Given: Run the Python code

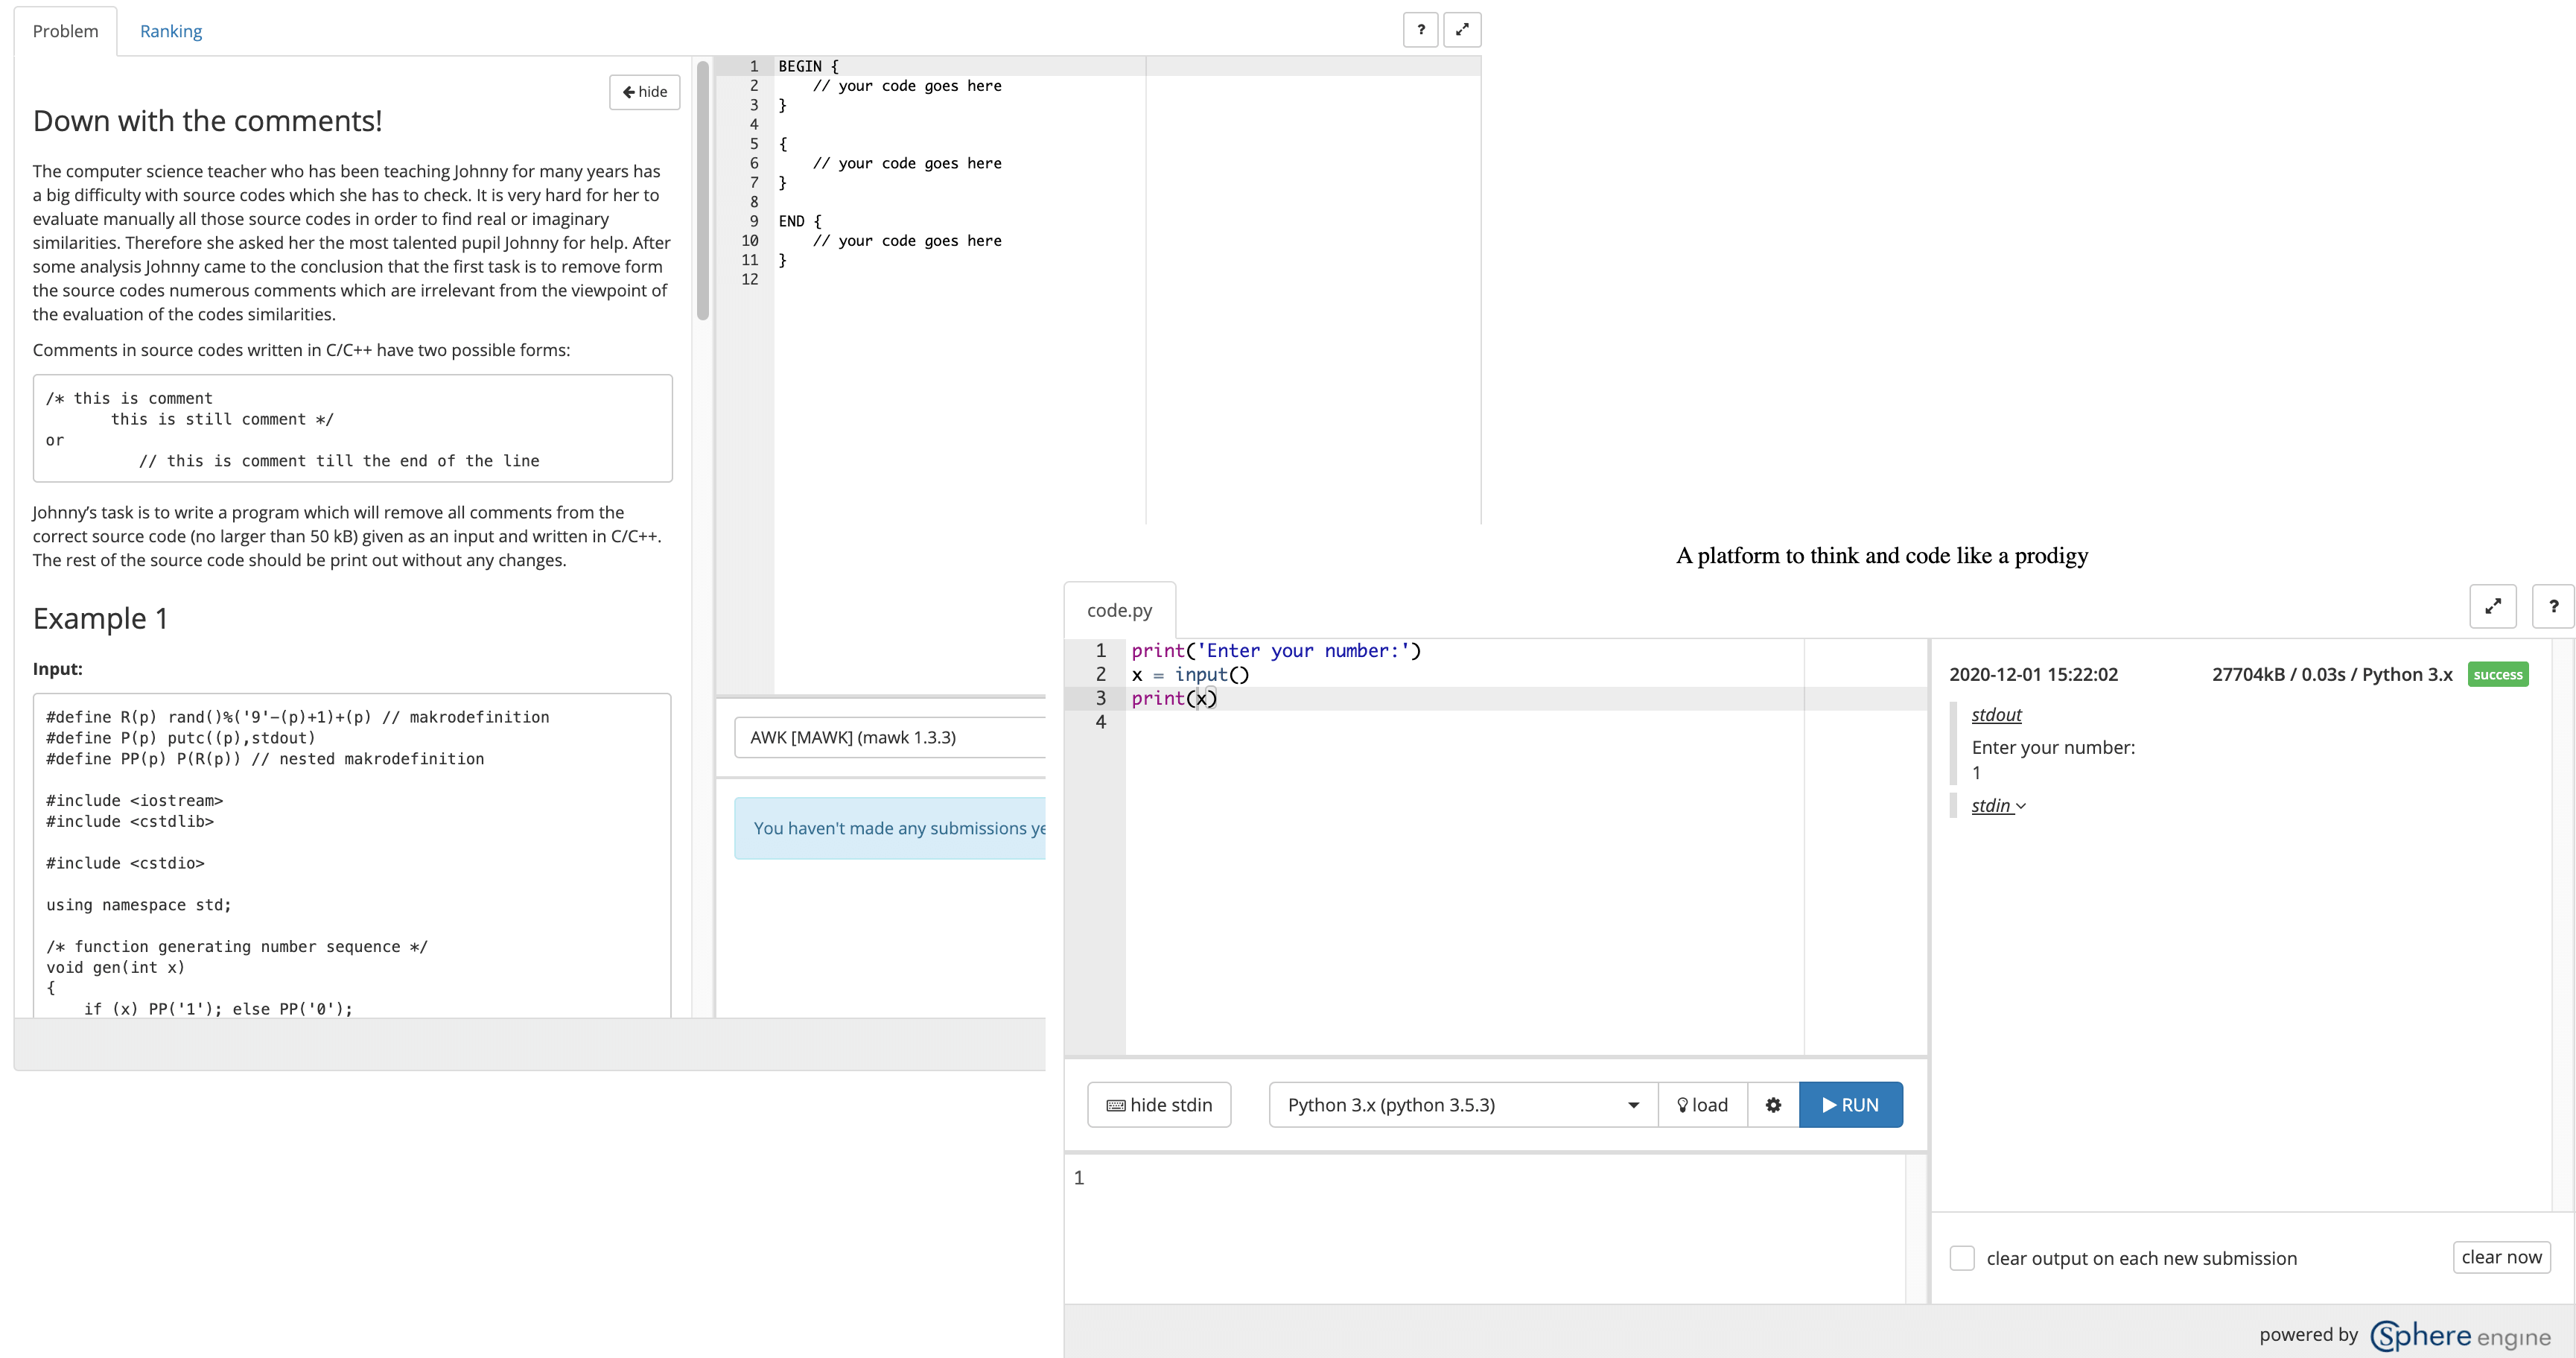Looking at the screenshot, I should tap(1850, 1105).
